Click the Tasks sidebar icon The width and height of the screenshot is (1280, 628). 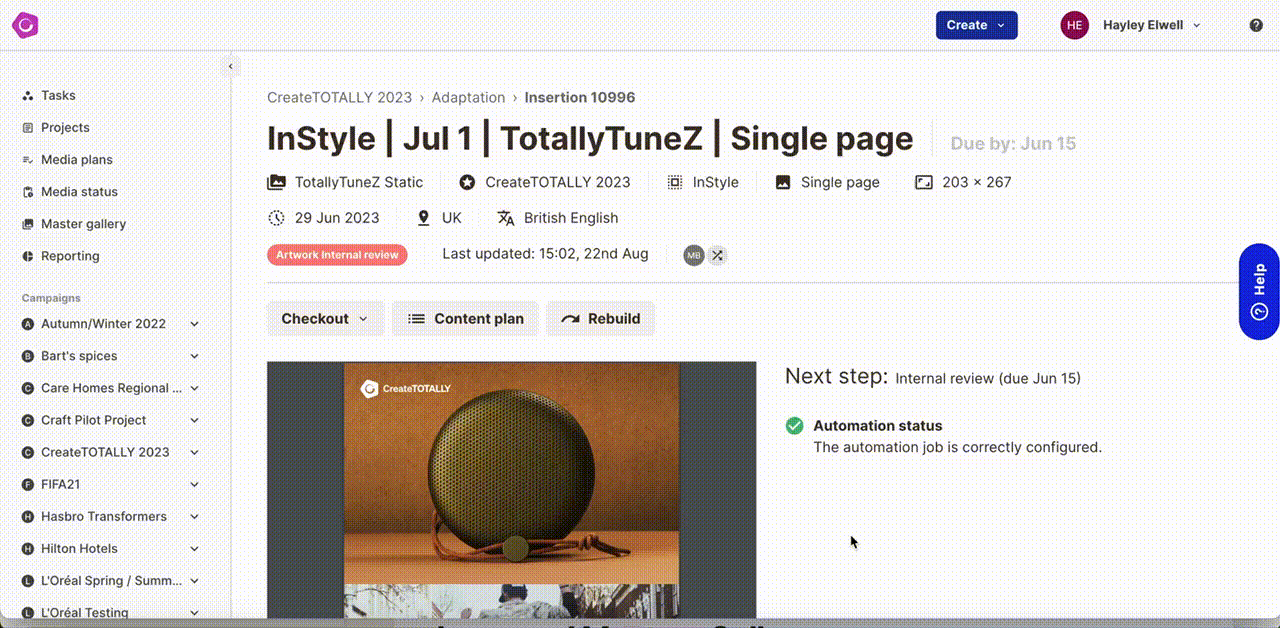coord(28,96)
